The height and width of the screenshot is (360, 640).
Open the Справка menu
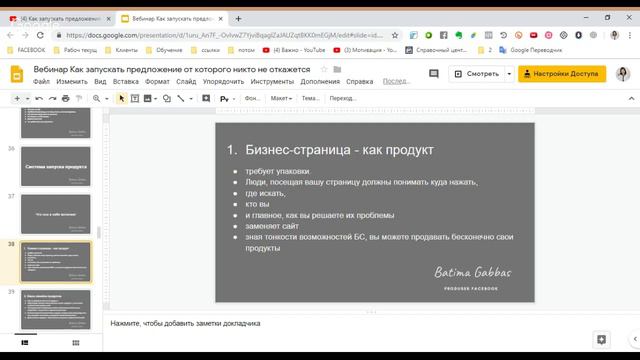click(360, 82)
